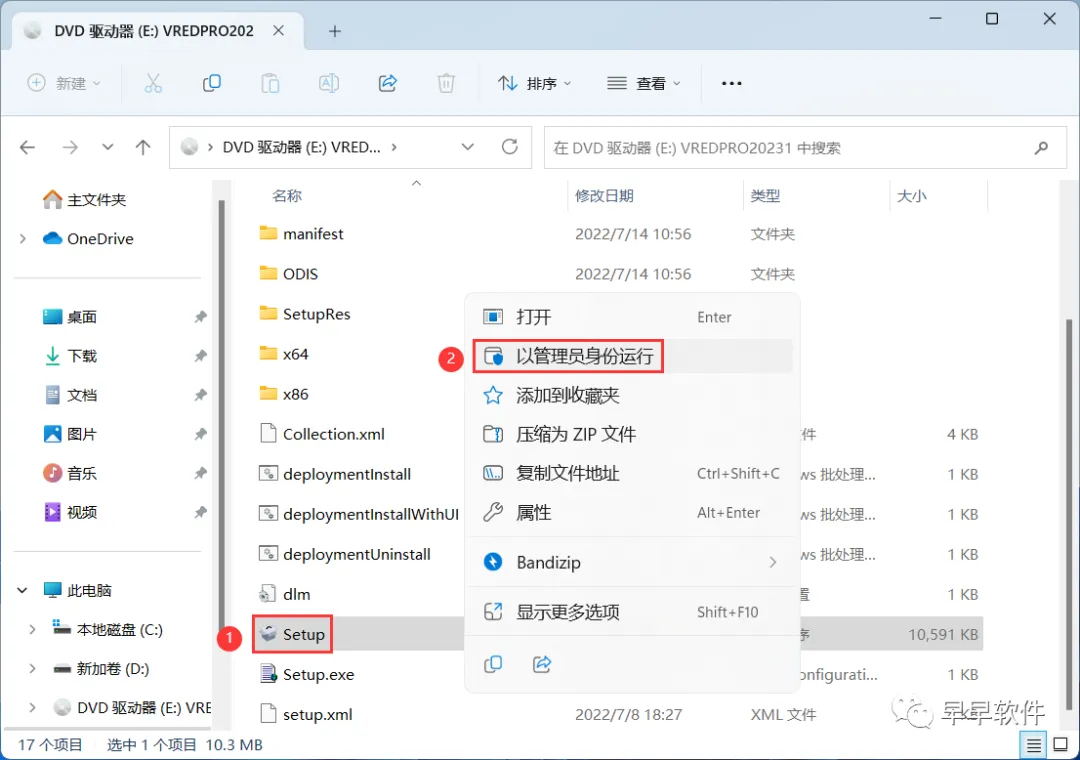Unpin Downloads 下载 using its pin icon

click(200, 356)
